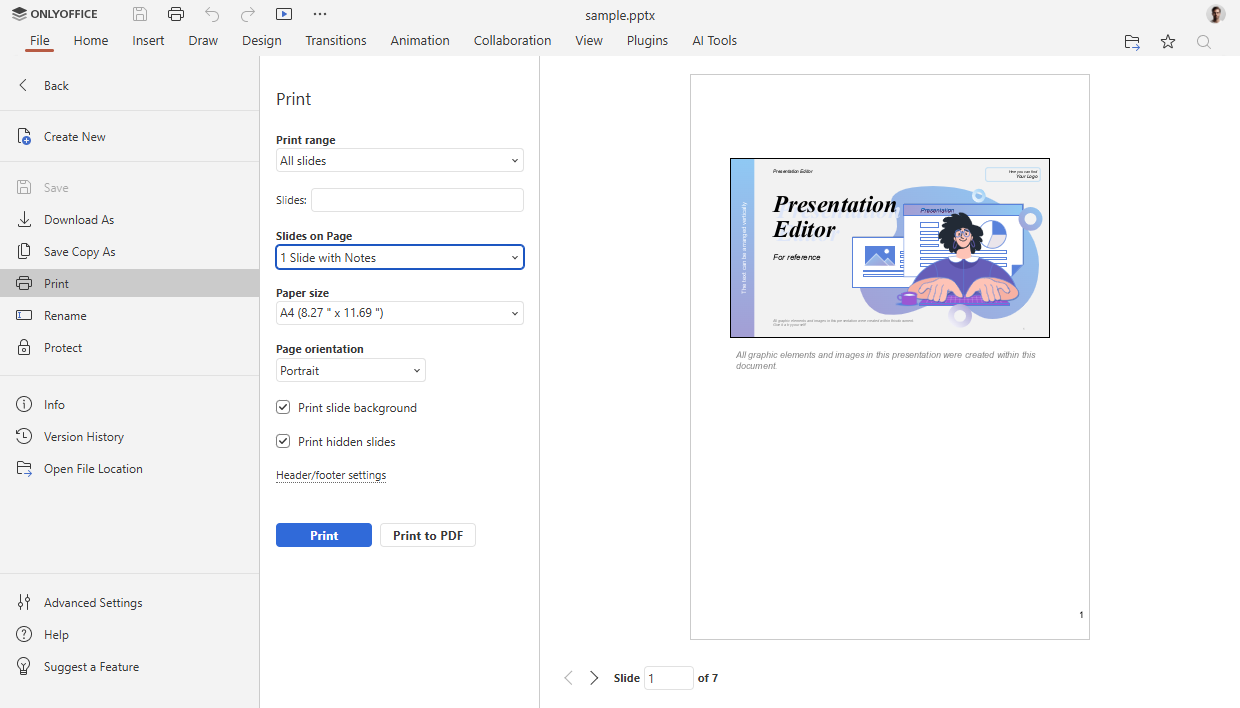
Task: Switch to the Plugins tab
Action: click(647, 41)
